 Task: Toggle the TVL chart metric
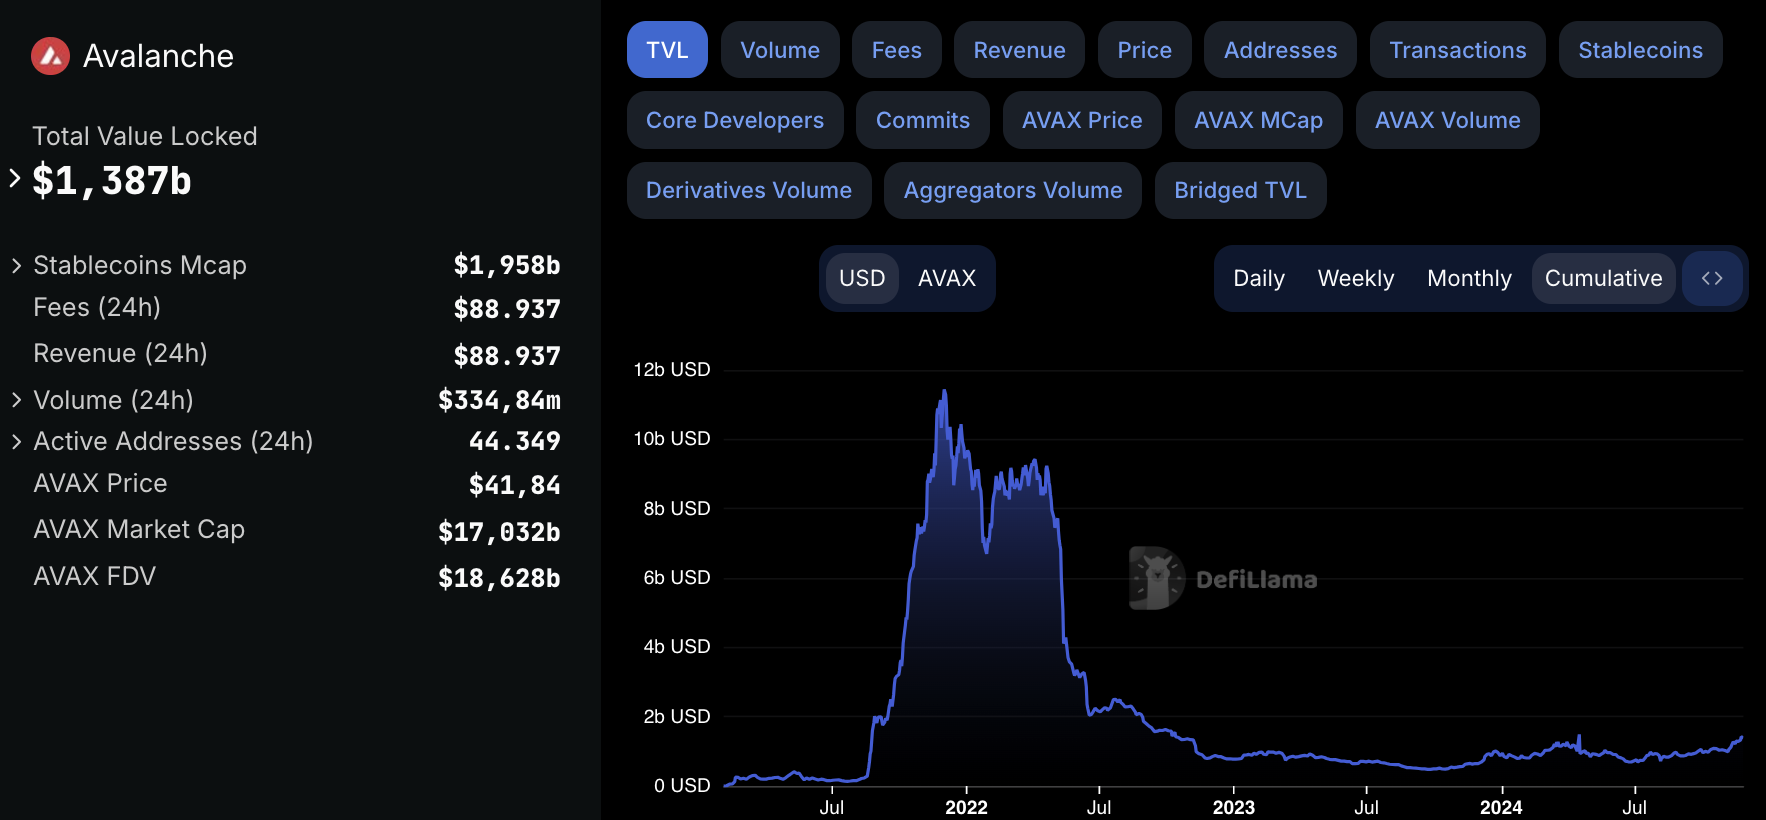tap(667, 50)
